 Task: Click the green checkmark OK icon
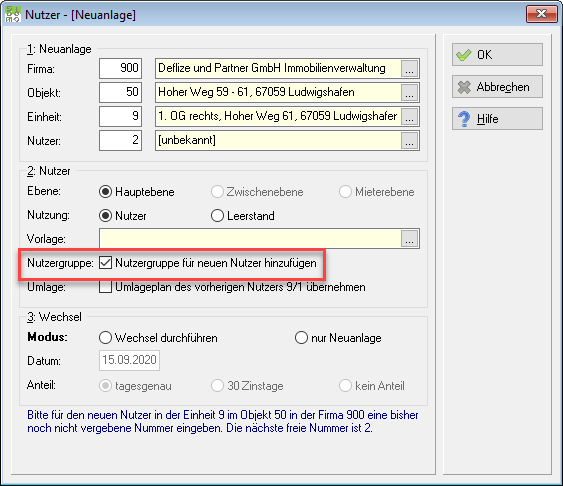pyautogui.click(x=463, y=55)
